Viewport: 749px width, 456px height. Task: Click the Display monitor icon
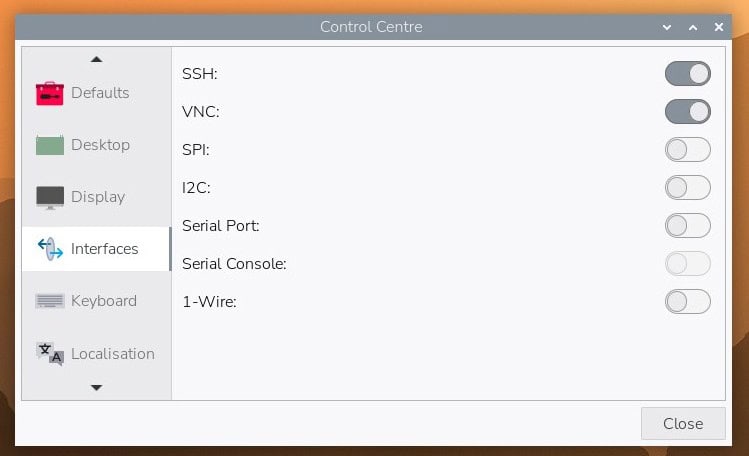50,197
